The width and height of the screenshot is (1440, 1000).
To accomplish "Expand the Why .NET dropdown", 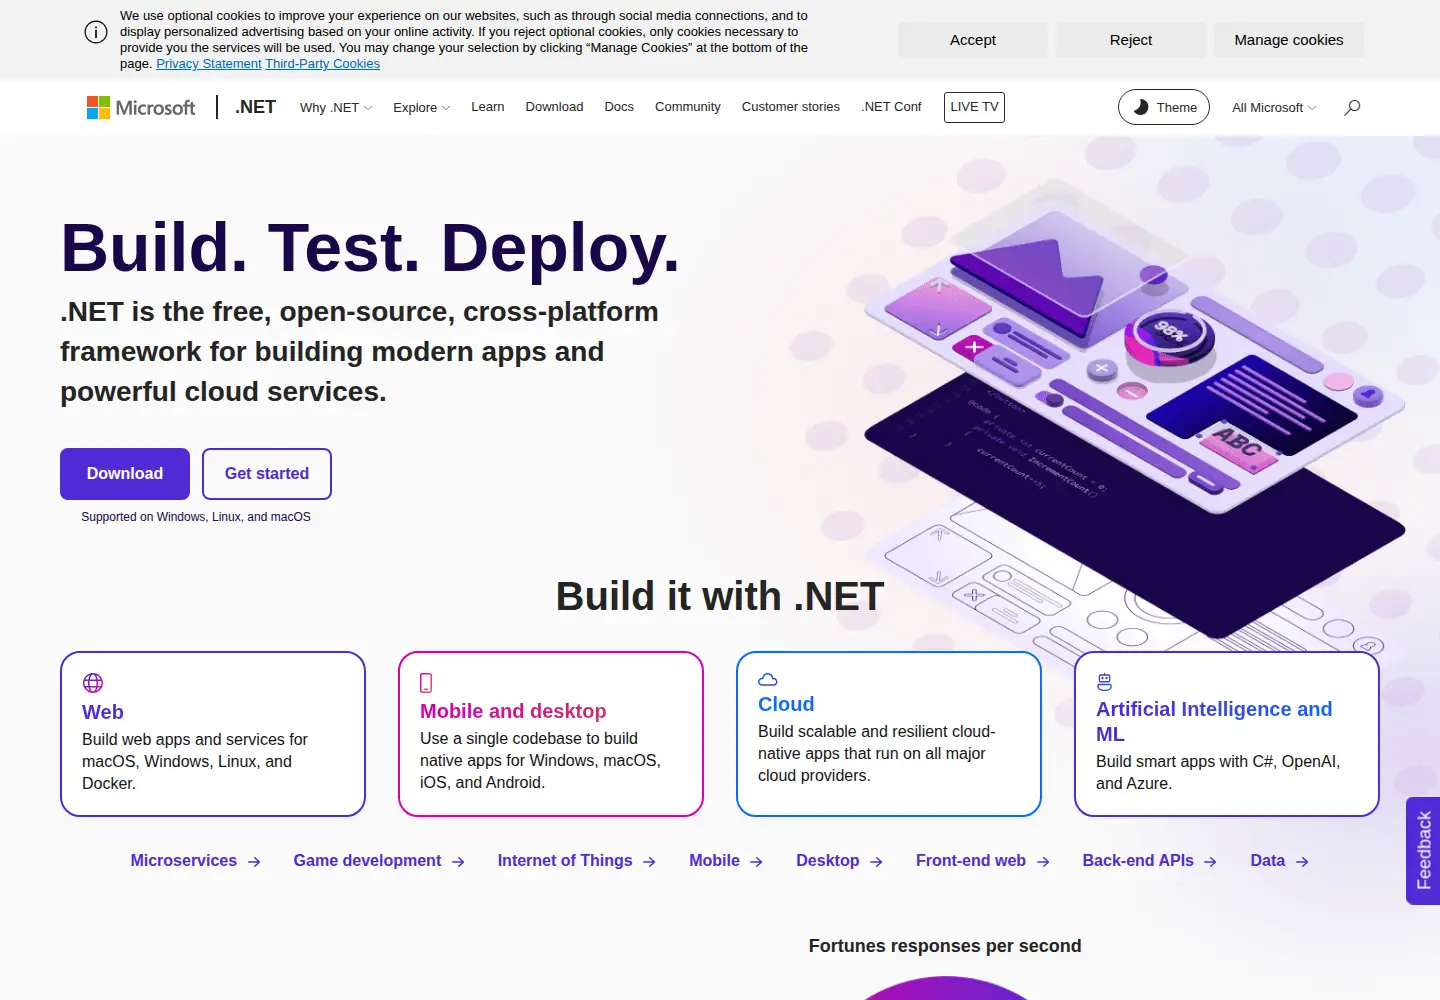I will click(336, 107).
